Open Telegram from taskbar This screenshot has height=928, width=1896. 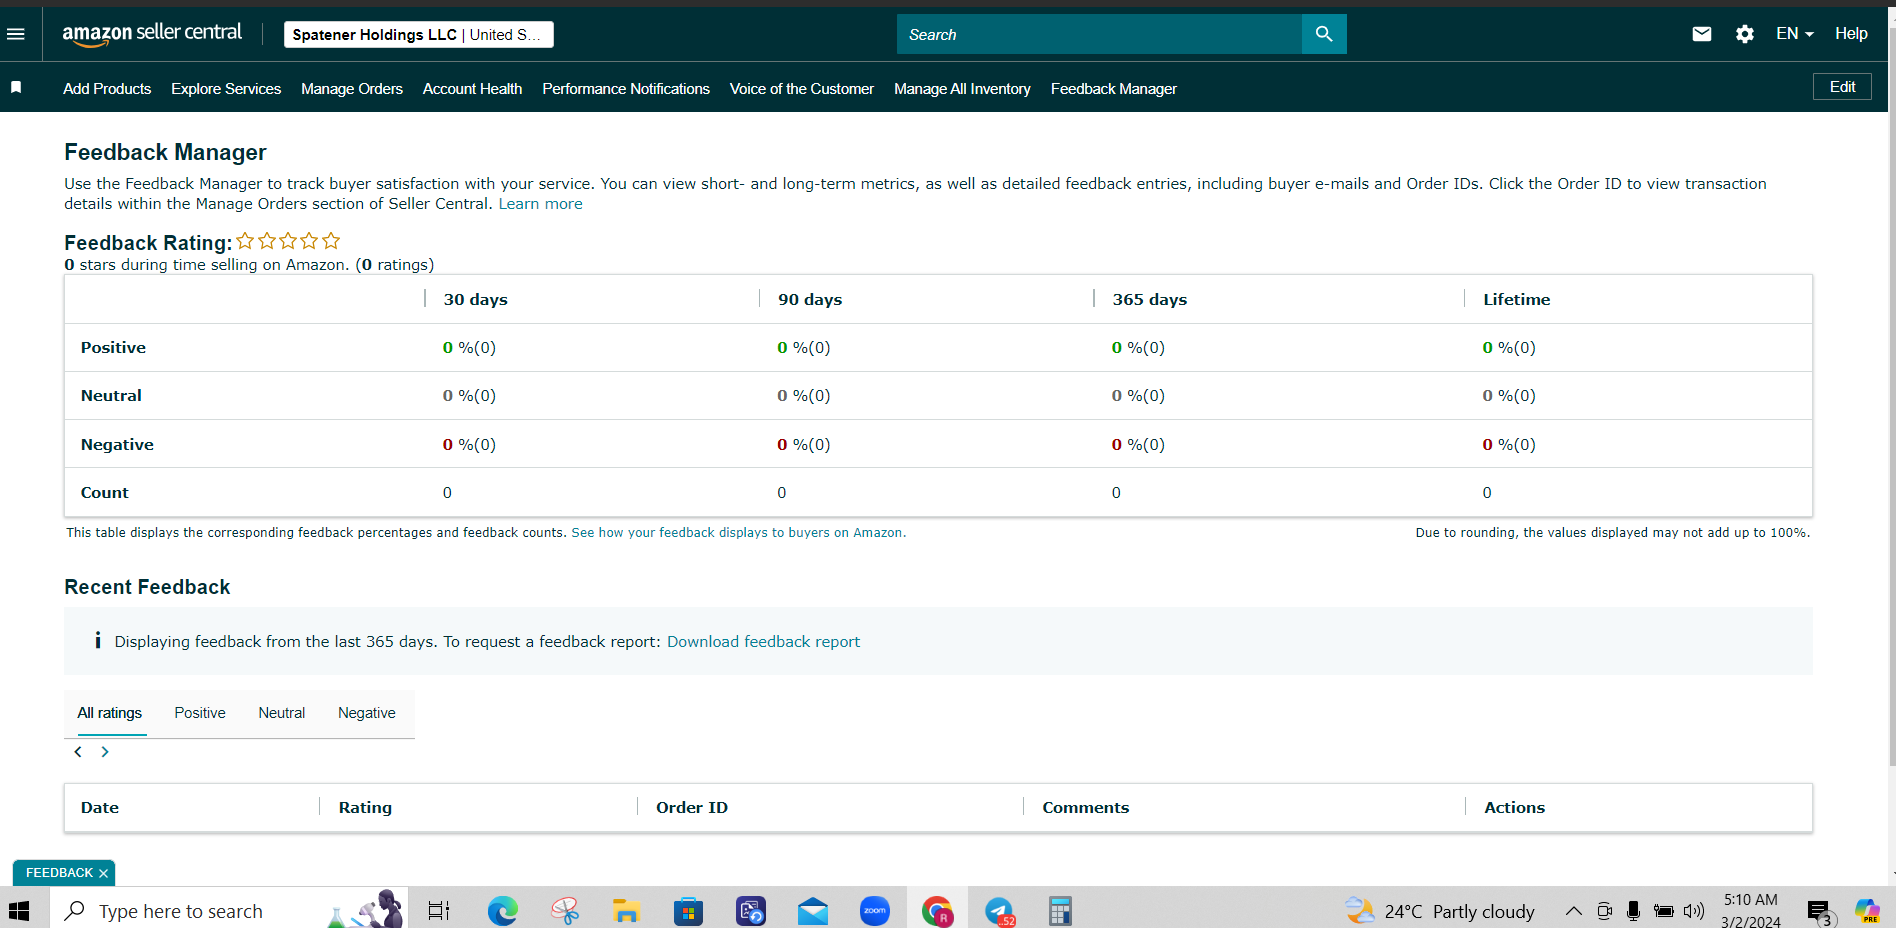click(x=999, y=911)
